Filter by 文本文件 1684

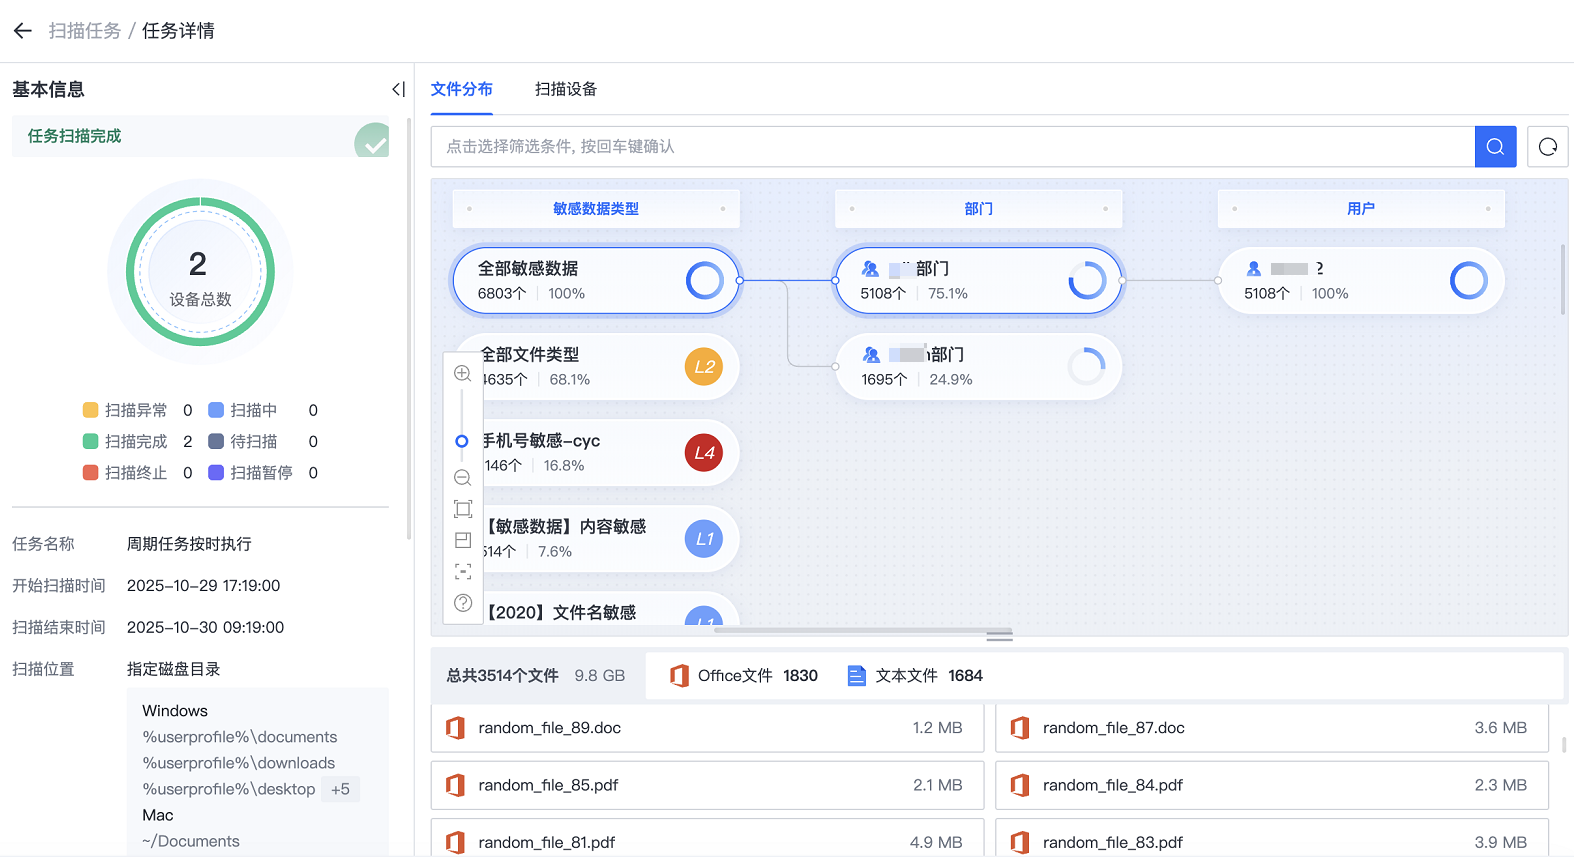(915, 676)
